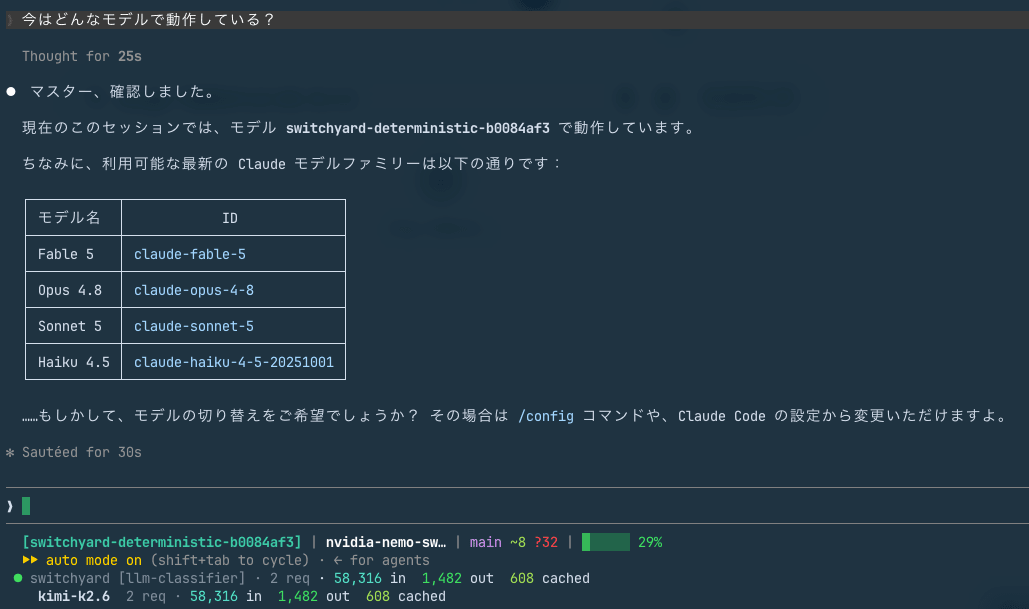Click the "Claude Code" text in the response
1029x609 pixels.
721,416
